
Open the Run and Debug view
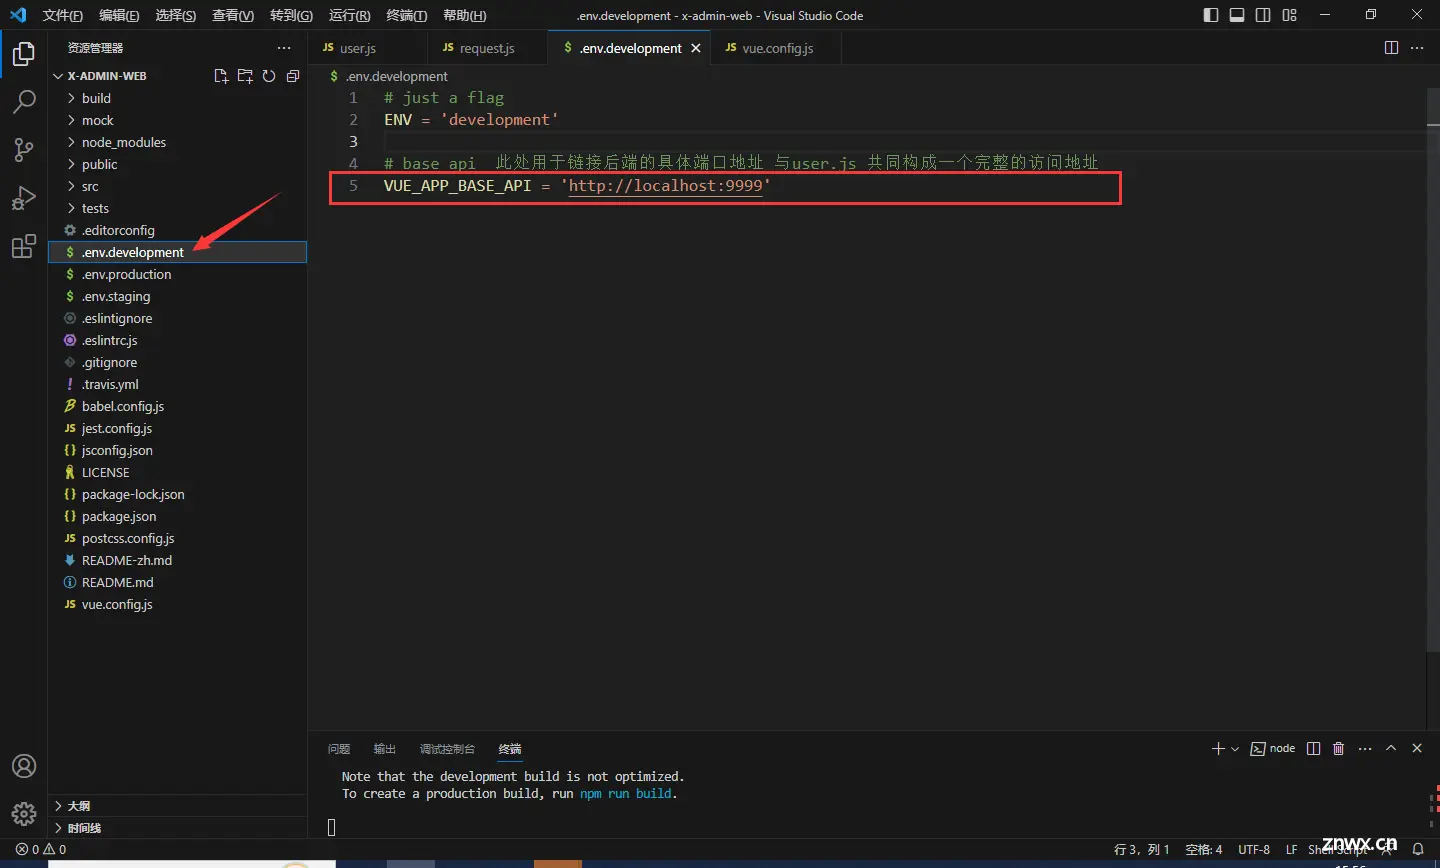click(24, 198)
